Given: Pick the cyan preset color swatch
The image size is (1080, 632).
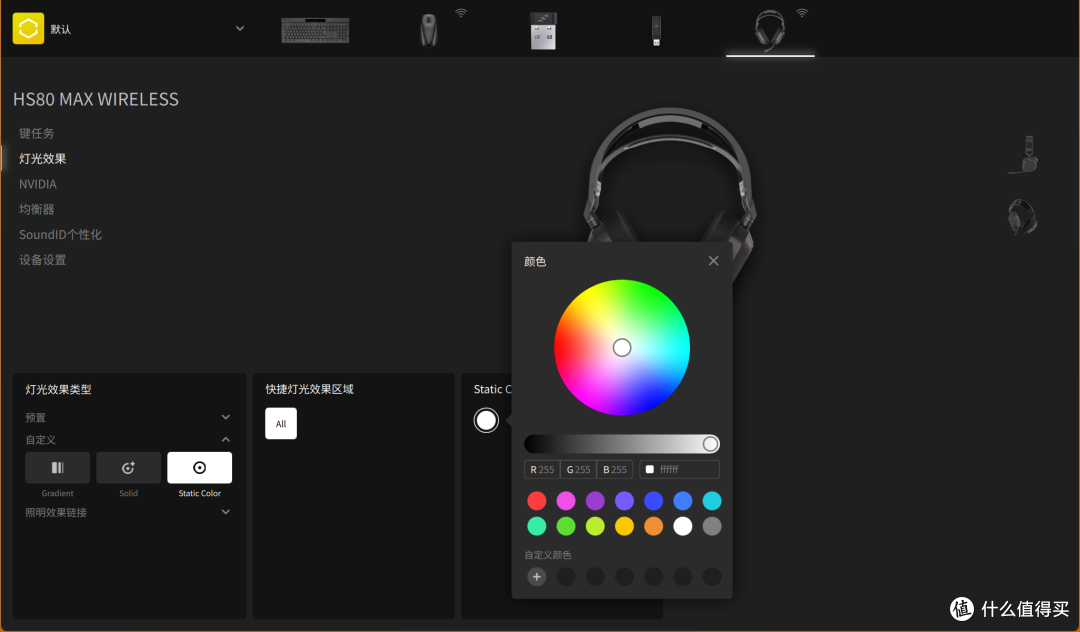Looking at the screenshot, I should tap(712, 501).
